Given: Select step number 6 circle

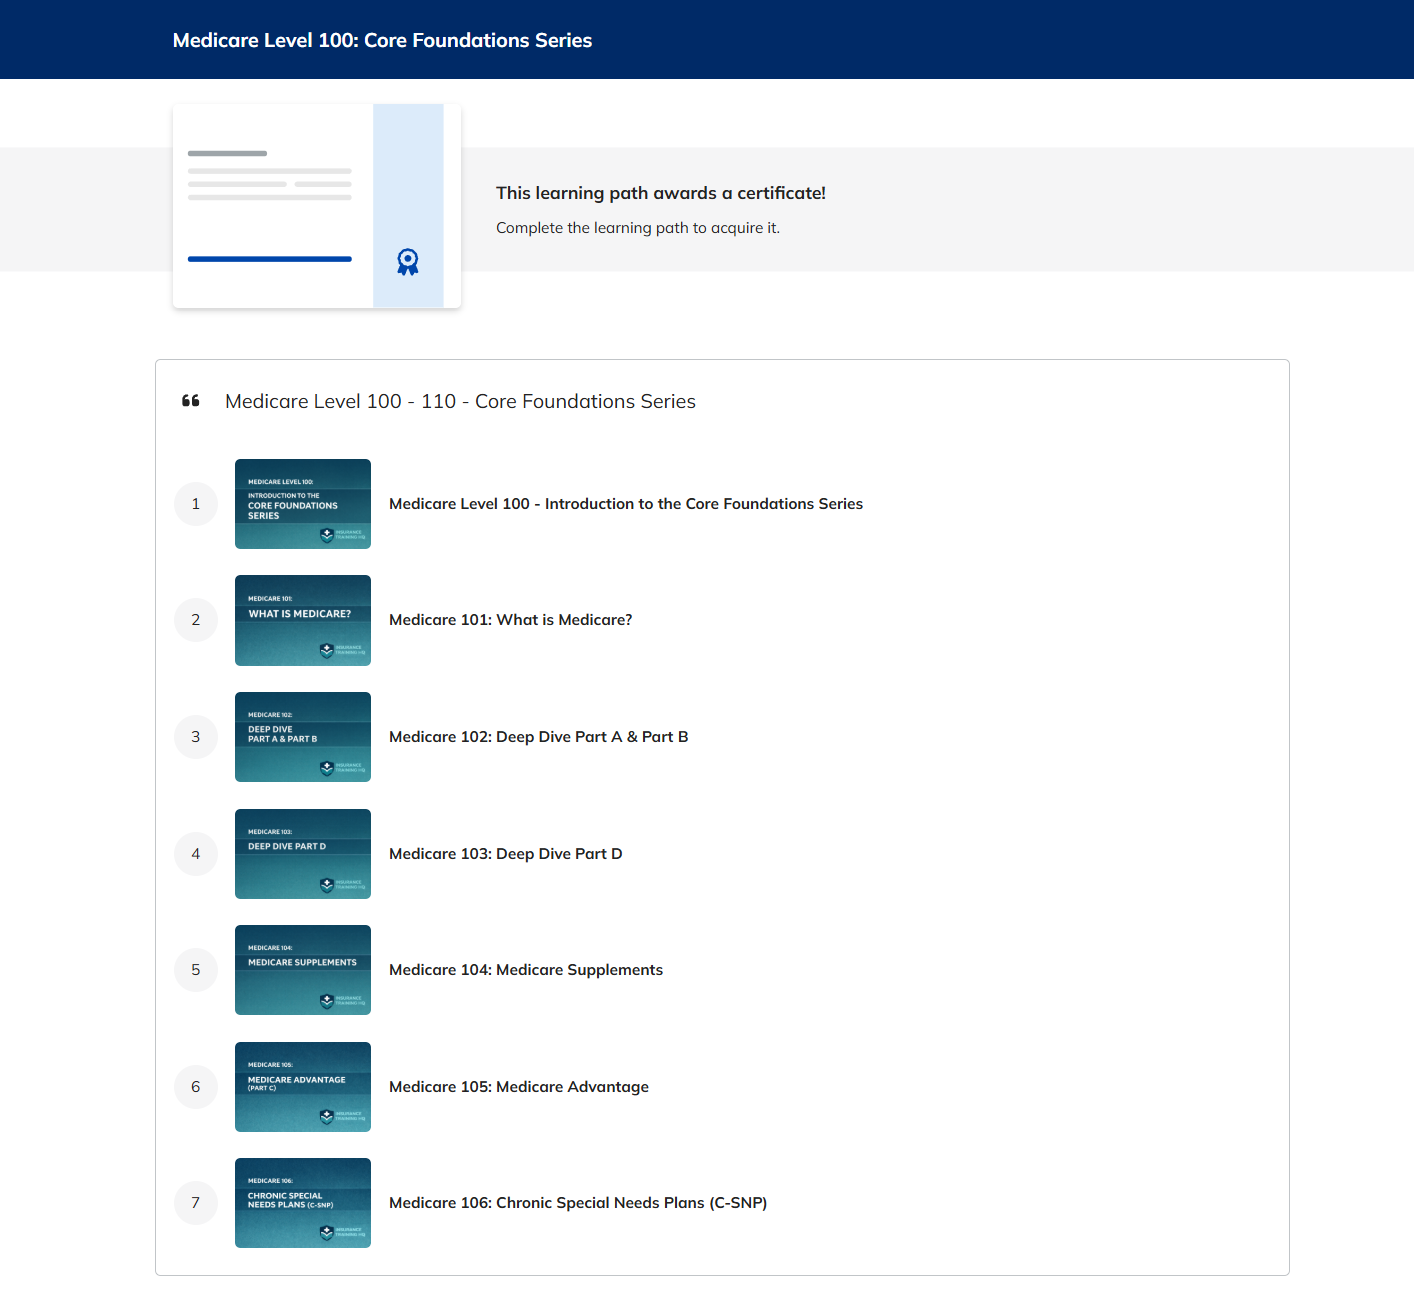Looking at the screenshot, I should [196, 1087].
